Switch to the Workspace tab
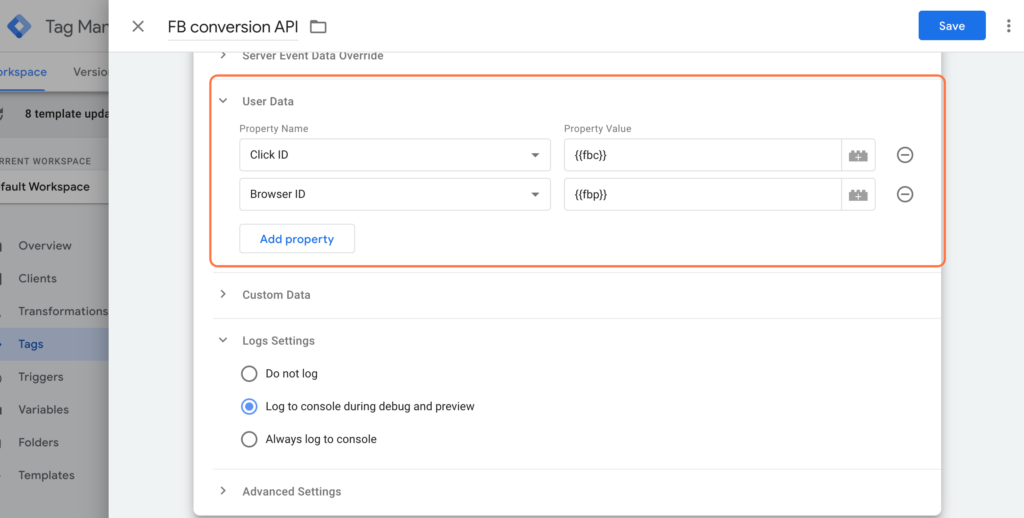Screen dimensions: 1024x518 tap(23, 72)
